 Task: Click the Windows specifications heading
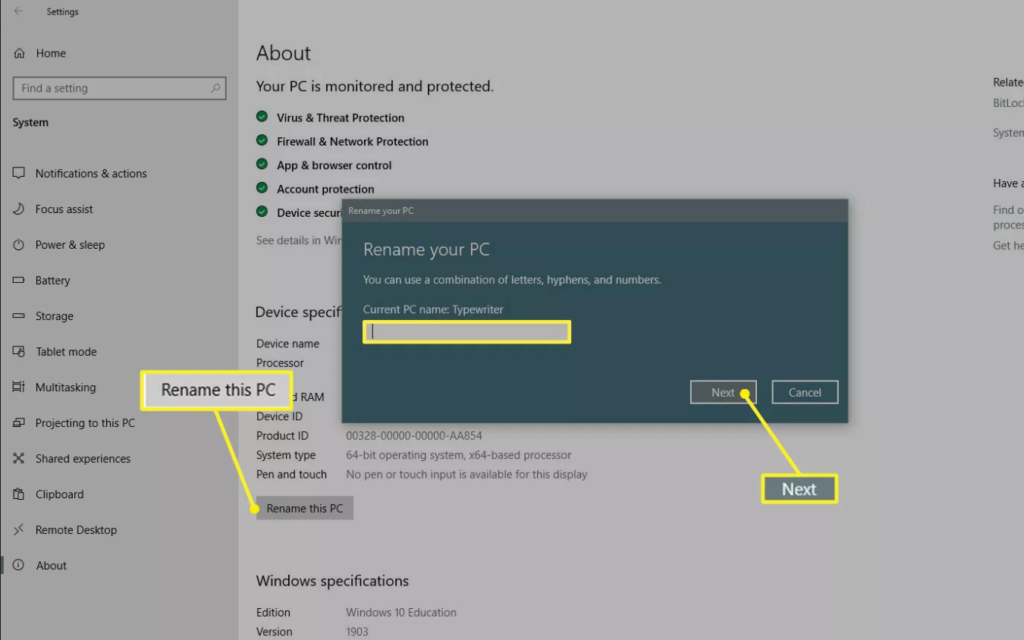[332, 581]
